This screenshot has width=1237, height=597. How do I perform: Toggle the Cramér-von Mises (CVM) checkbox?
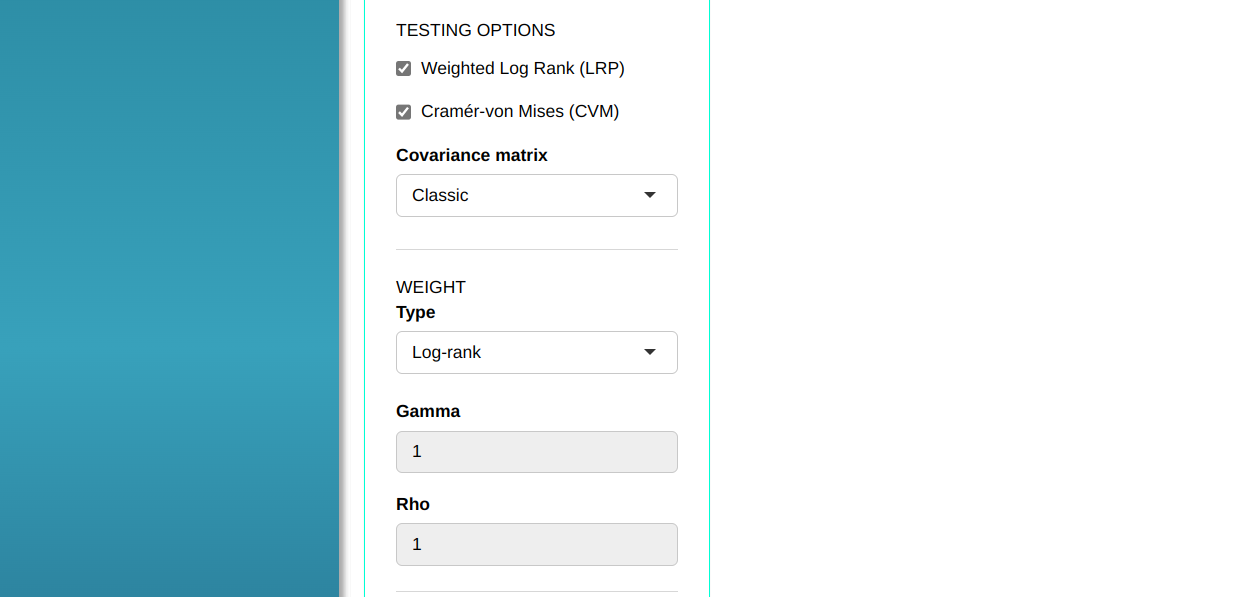(404, 112)
